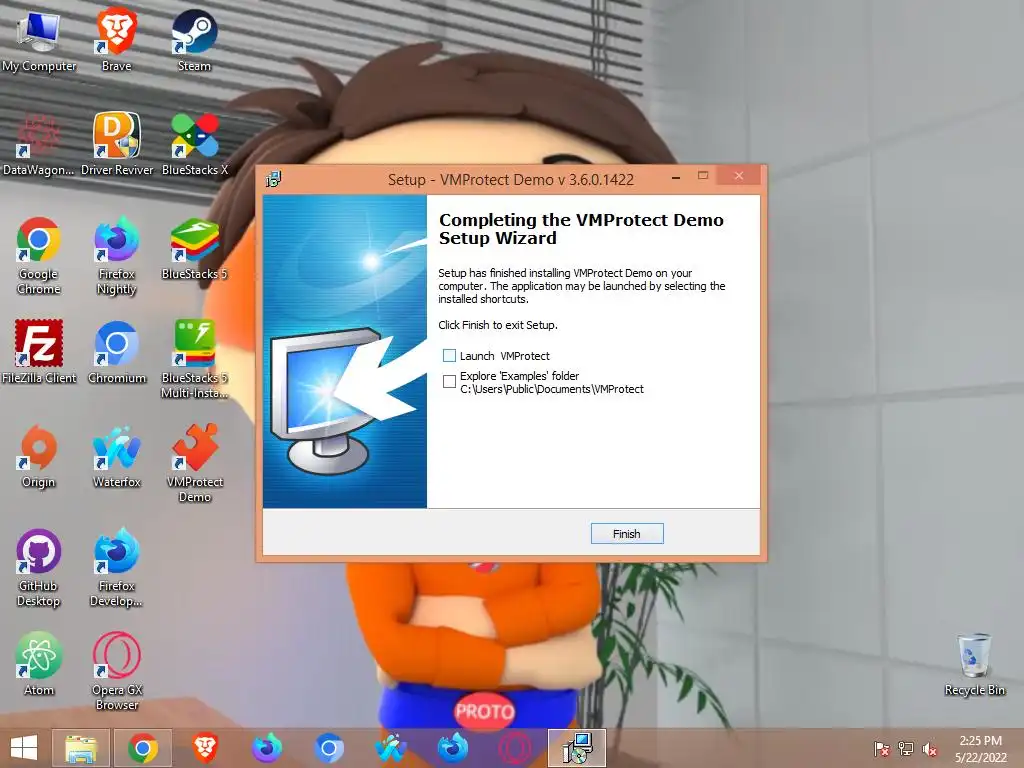This screenshot has height=768, width=1024.
Task: Open File Explorer from the taskbar
Action: click(81, 748)
